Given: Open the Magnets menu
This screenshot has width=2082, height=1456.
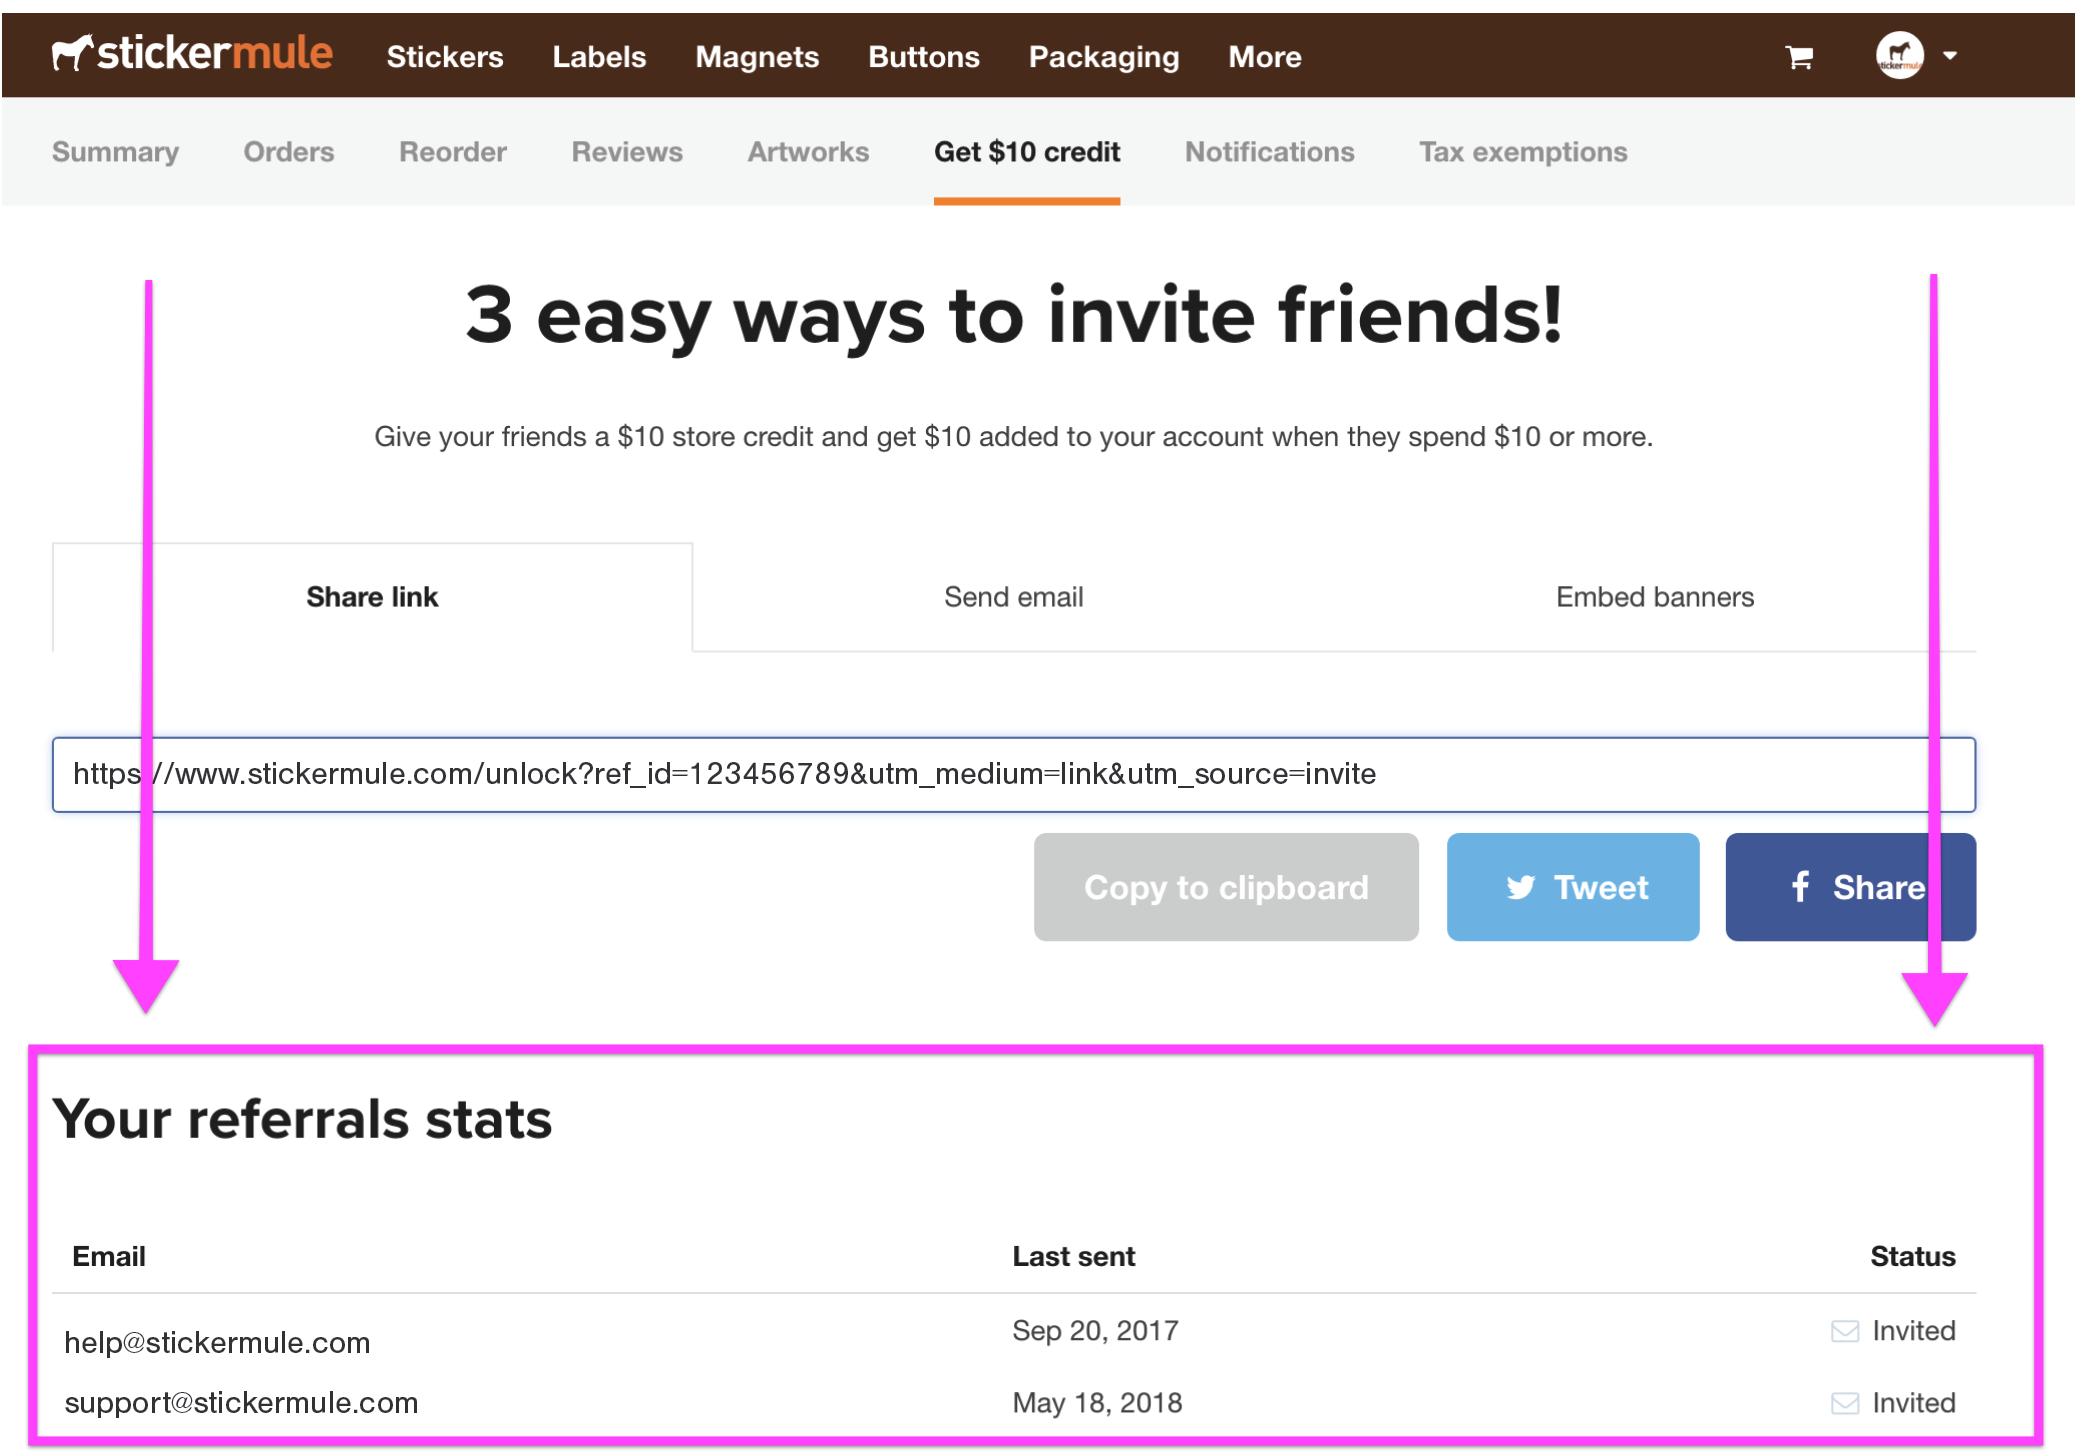Looking at the screenshot, I should 757,57.
